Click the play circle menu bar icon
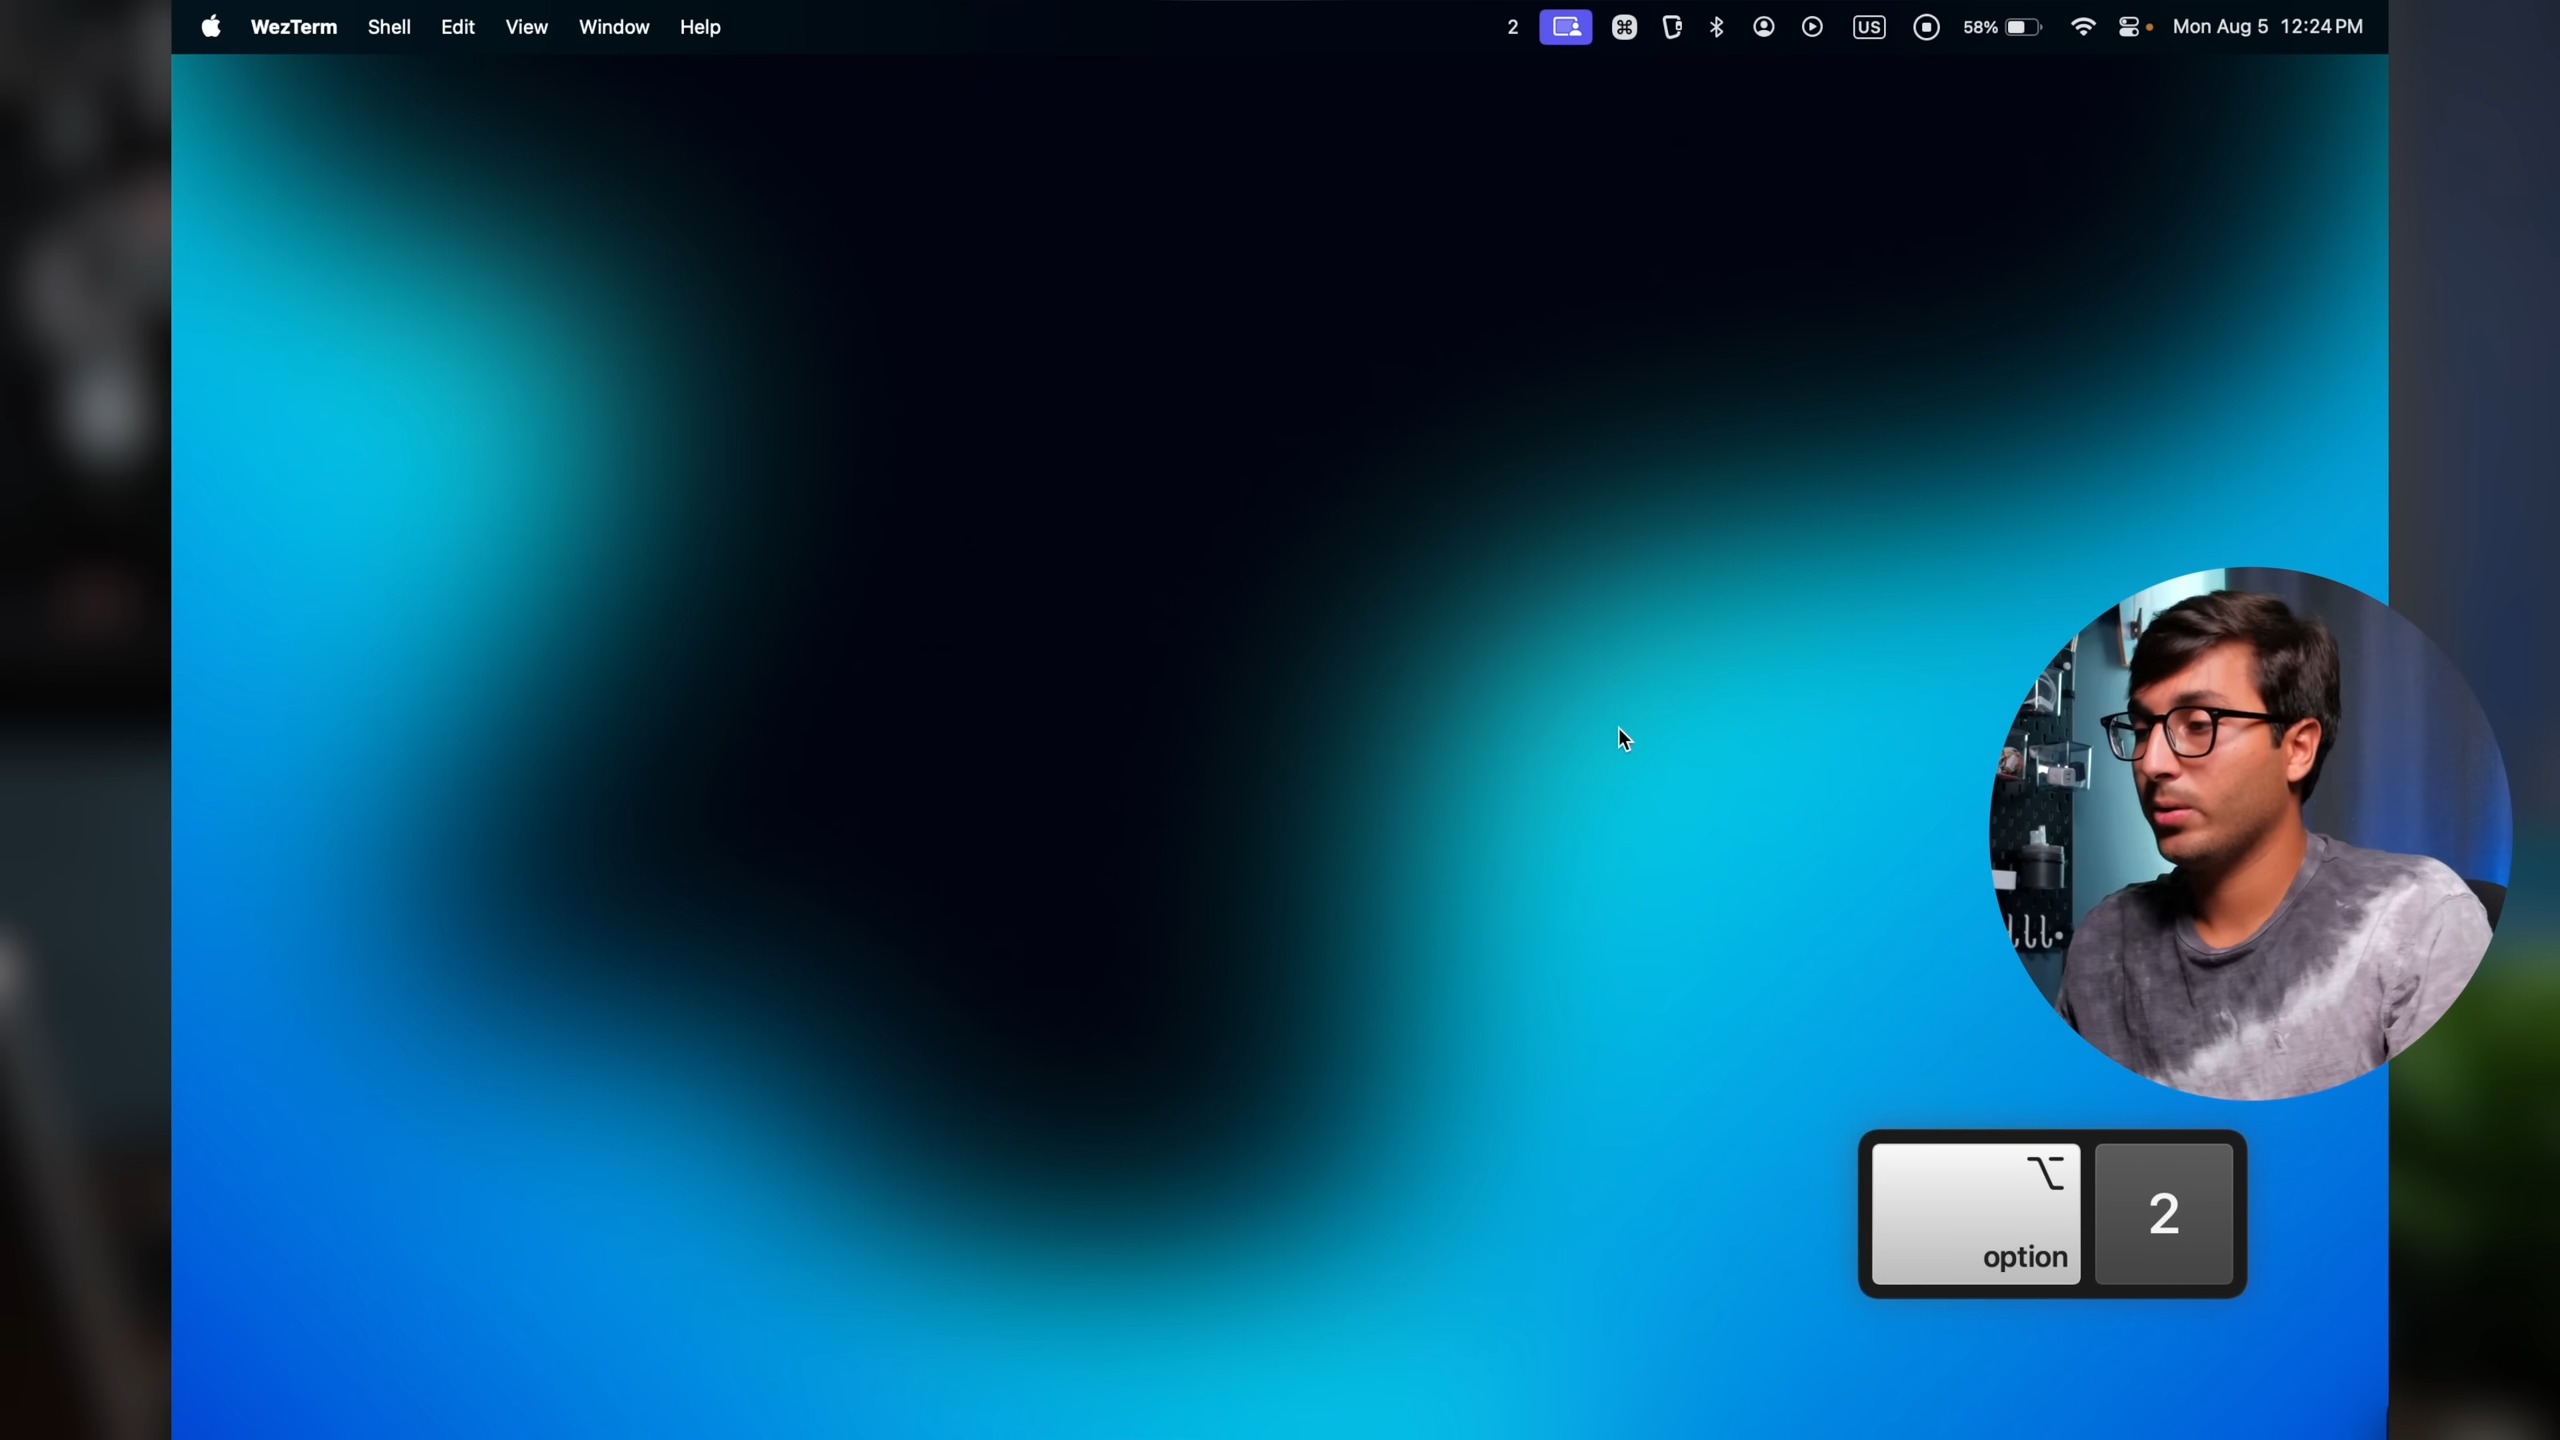The image size is (2560, 1440). click(x=1812, y=27)
